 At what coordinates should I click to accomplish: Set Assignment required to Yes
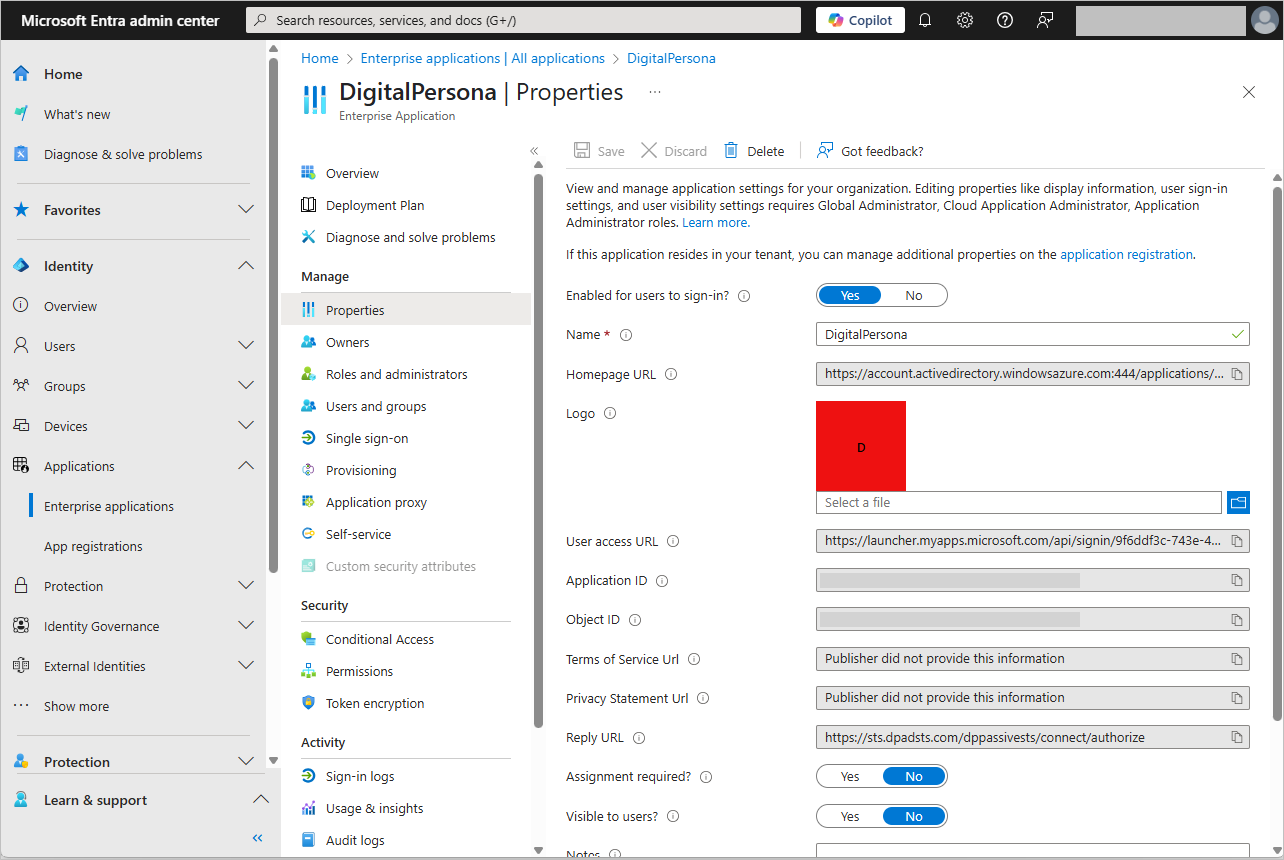coord(850,776)
